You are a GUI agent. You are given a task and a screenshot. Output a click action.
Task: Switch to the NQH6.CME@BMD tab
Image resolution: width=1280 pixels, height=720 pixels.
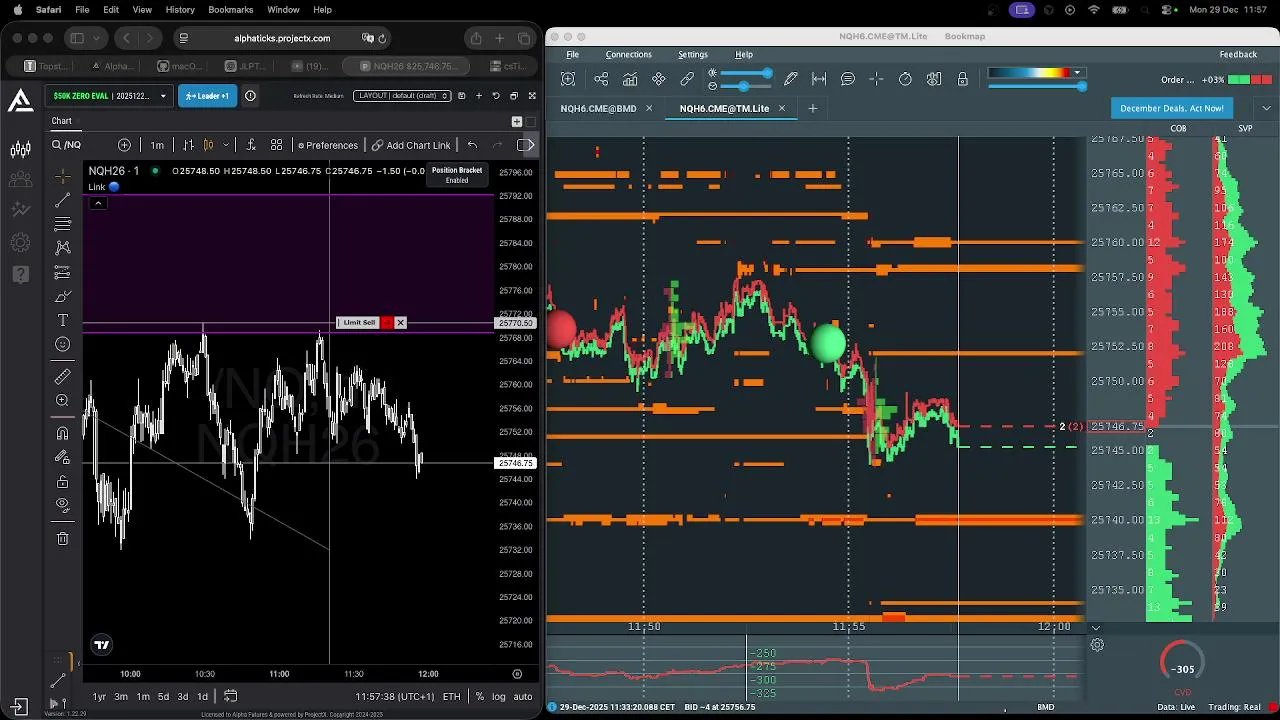598,108
